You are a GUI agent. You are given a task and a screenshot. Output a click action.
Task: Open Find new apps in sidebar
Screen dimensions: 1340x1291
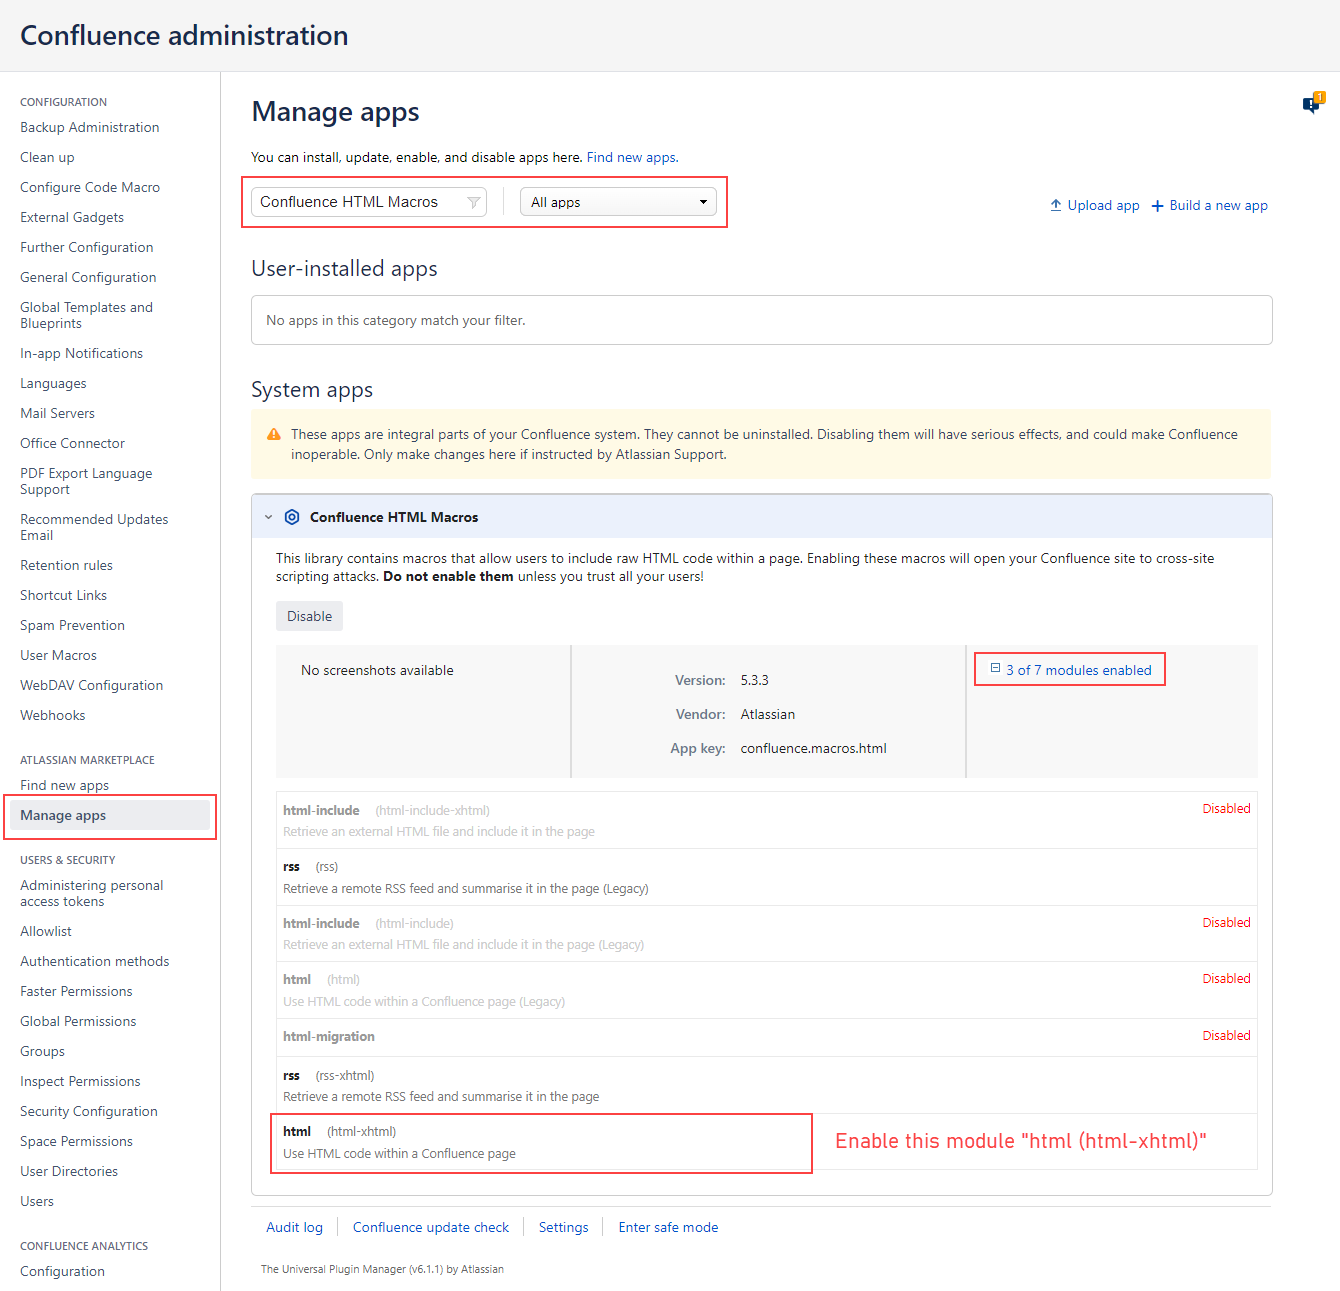click(64, 785)
